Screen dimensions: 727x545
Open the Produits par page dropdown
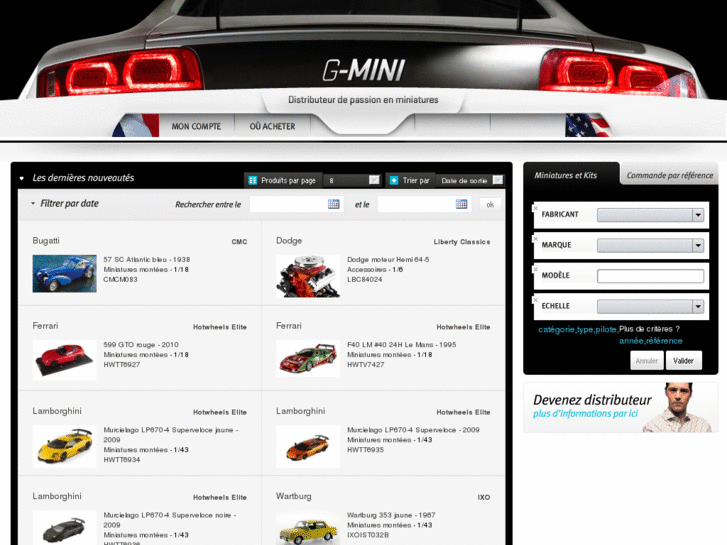352,180
